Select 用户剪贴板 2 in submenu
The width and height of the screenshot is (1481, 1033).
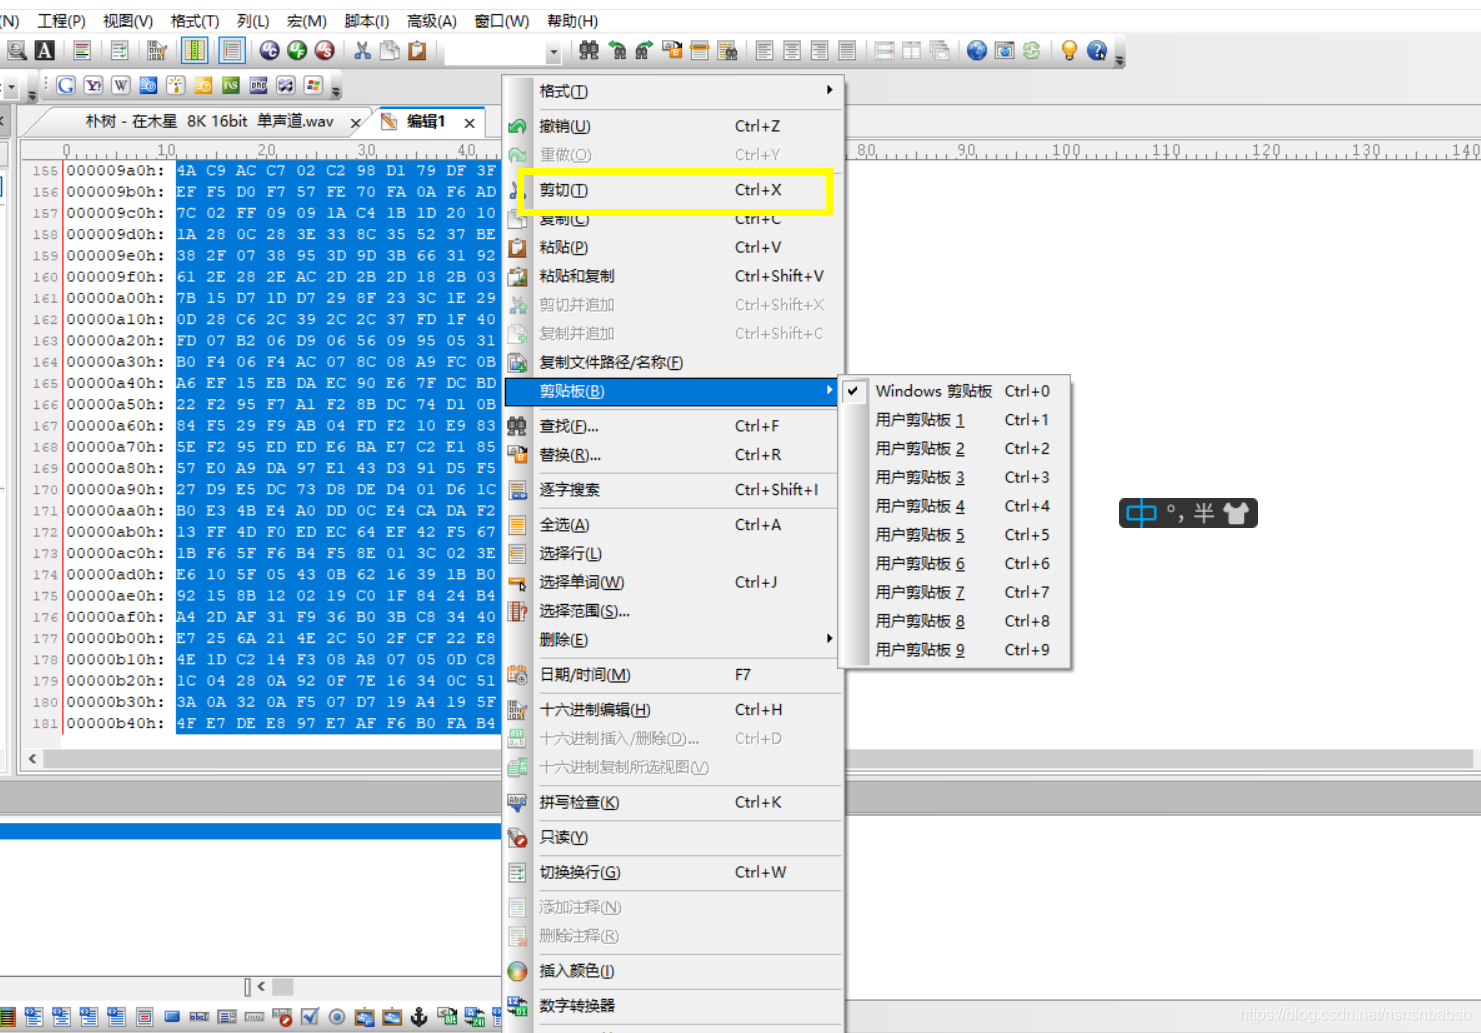pos(956,449)
